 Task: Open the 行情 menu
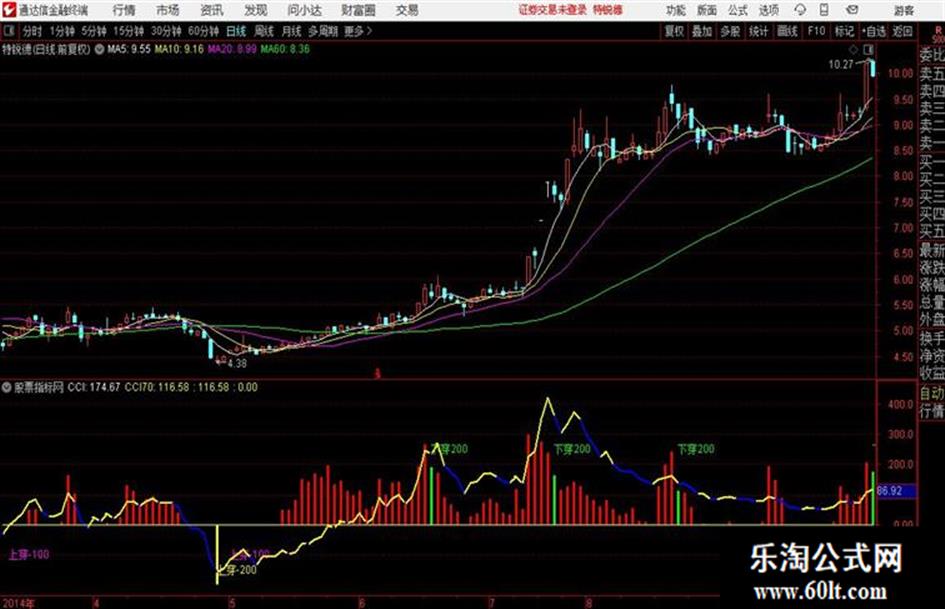click(124, 10)
